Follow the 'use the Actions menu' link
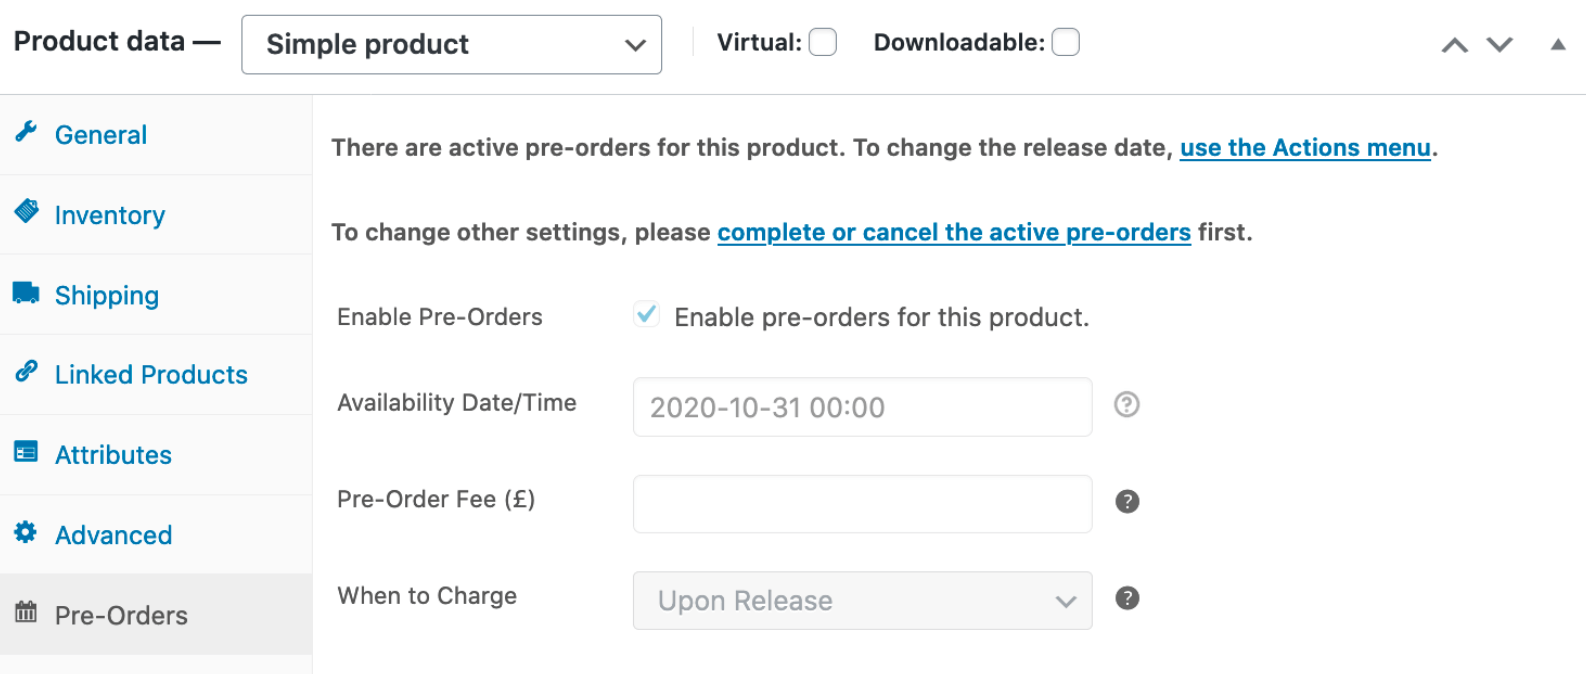This screenshot has width=1586, height=674. point(1305,148)
